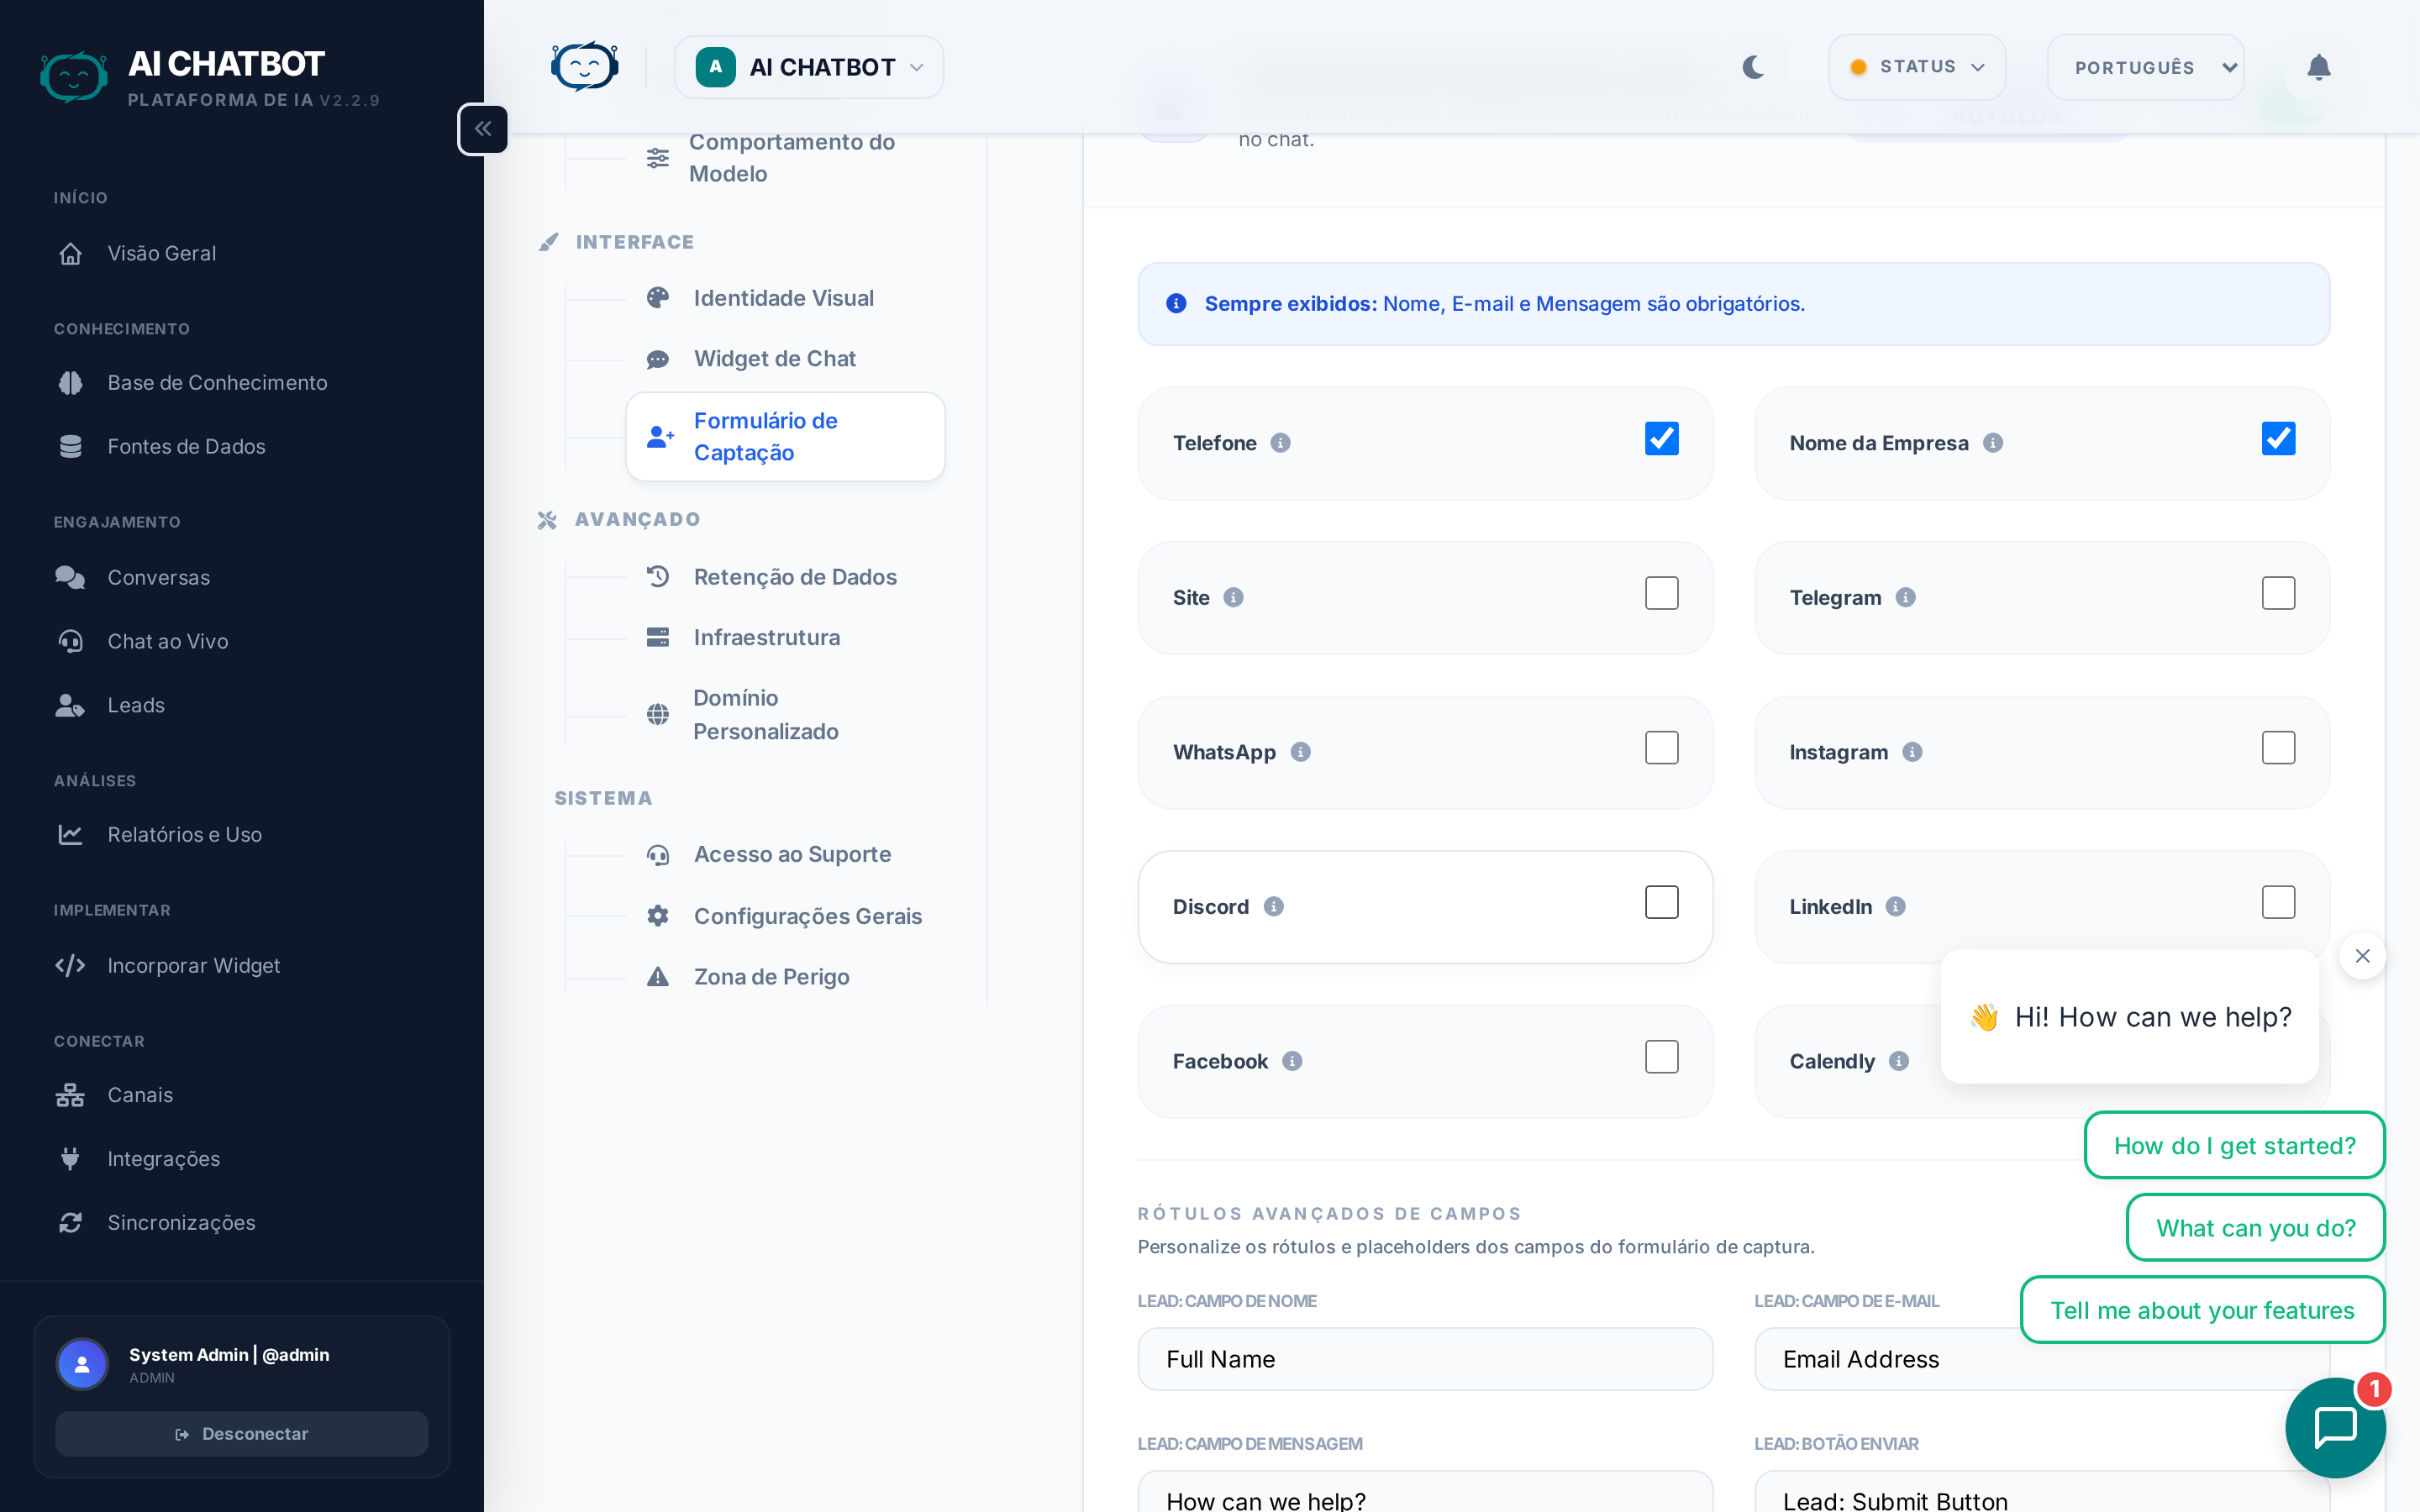Click the robot logo in top bar
Image resolution: width=2420 pixels, height=1512 pixels.
[x=585, y=67]
